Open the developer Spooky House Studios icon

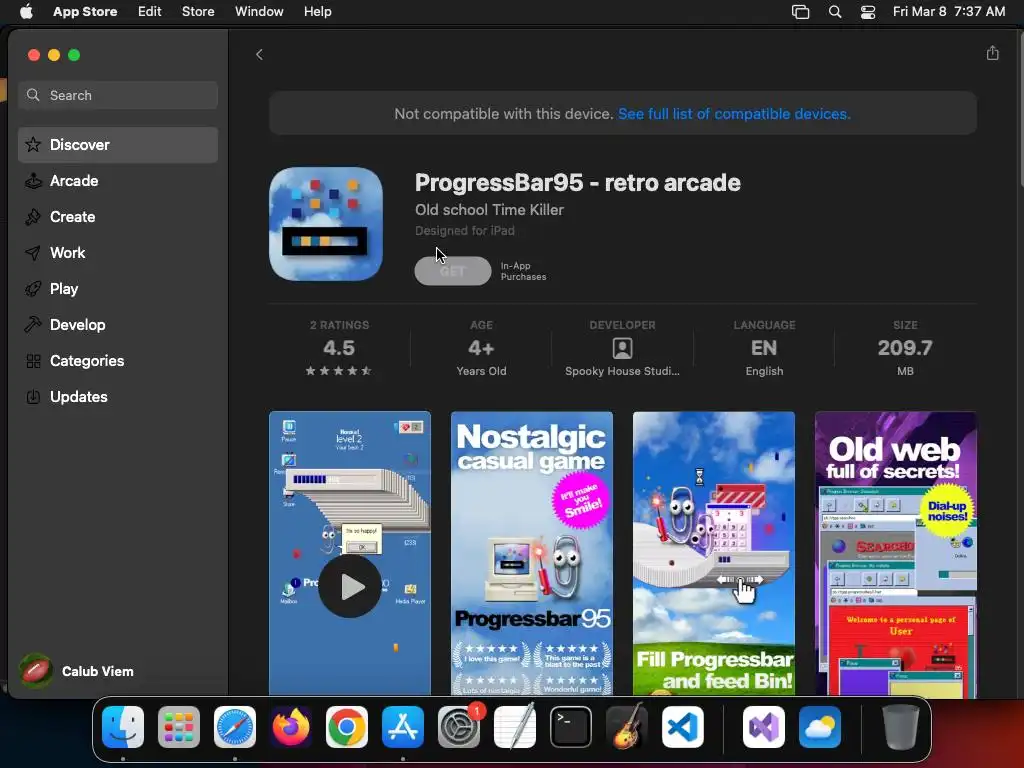pyautogui.click(x=622, y=348)
